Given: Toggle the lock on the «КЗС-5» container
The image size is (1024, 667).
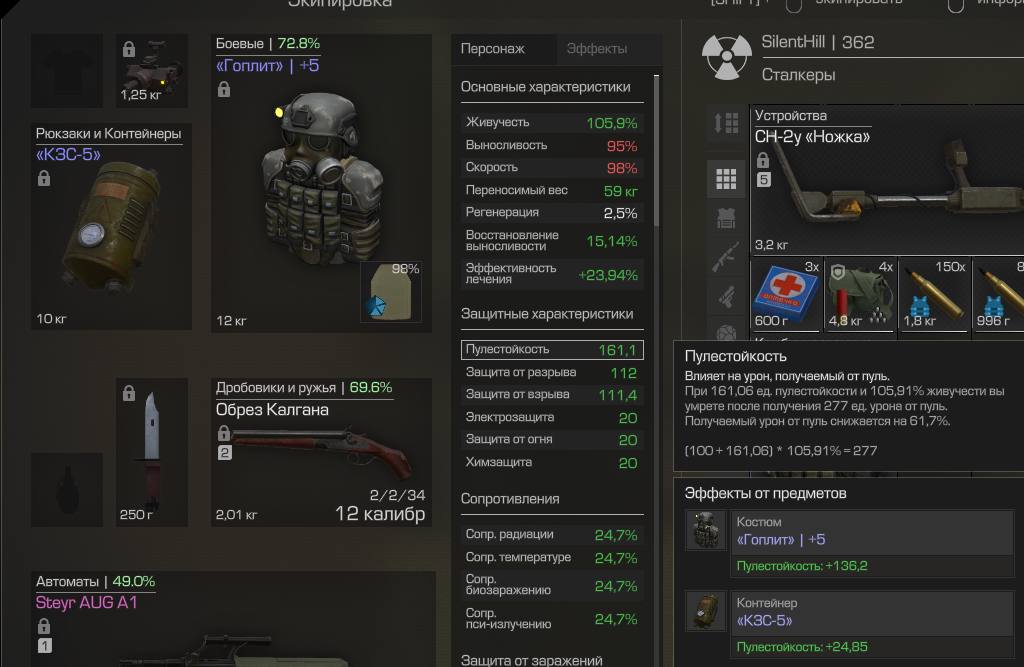Looking at the screenshot, I should tap(44, 178).
